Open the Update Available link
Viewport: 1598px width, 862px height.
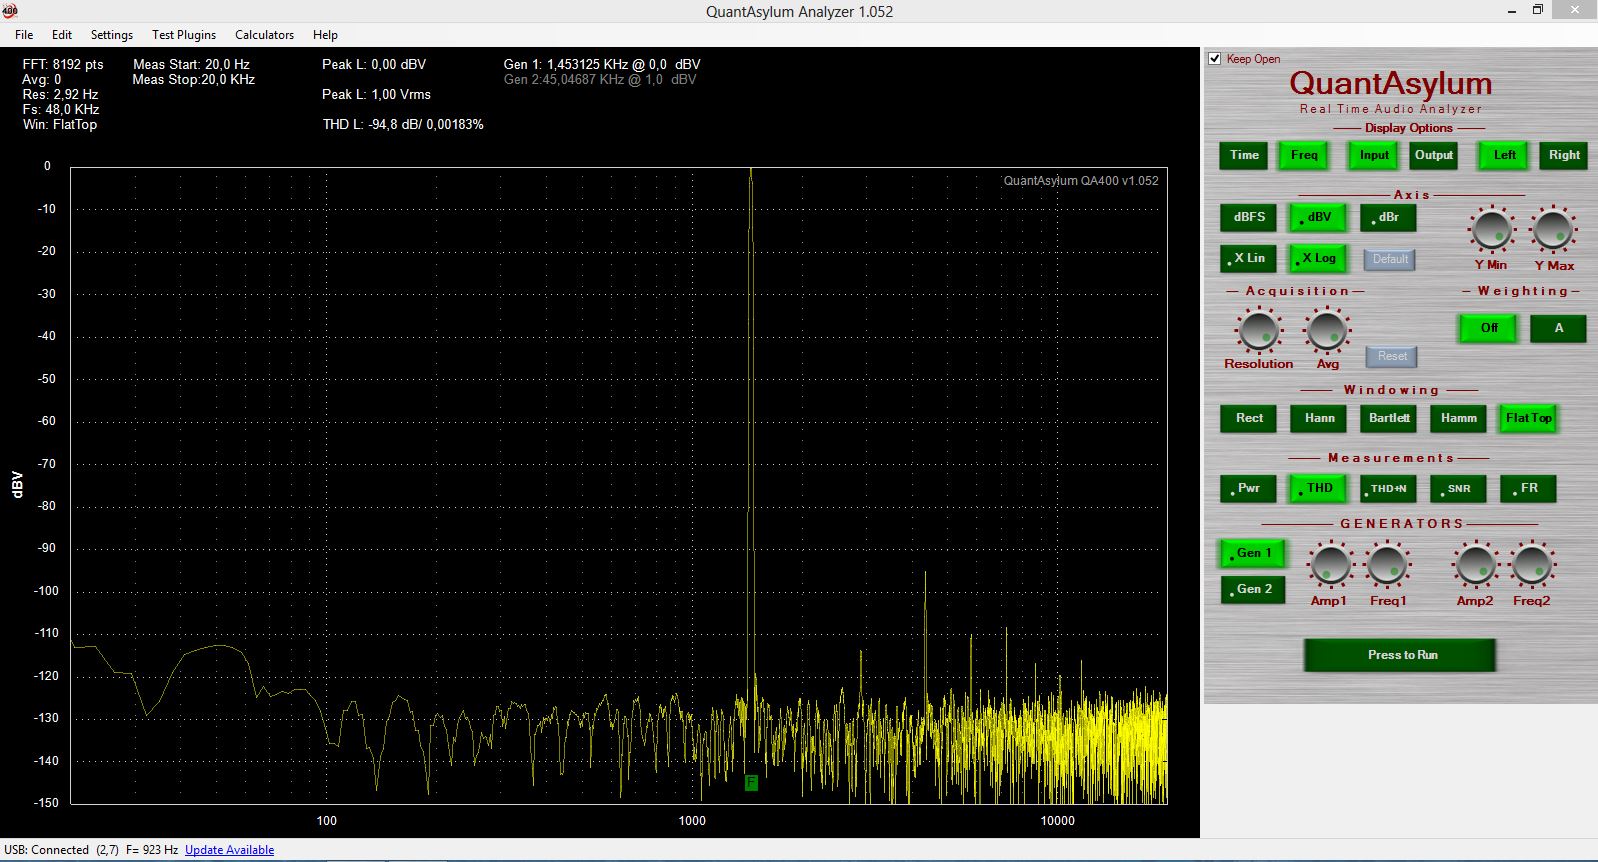(x=229, y=850)
